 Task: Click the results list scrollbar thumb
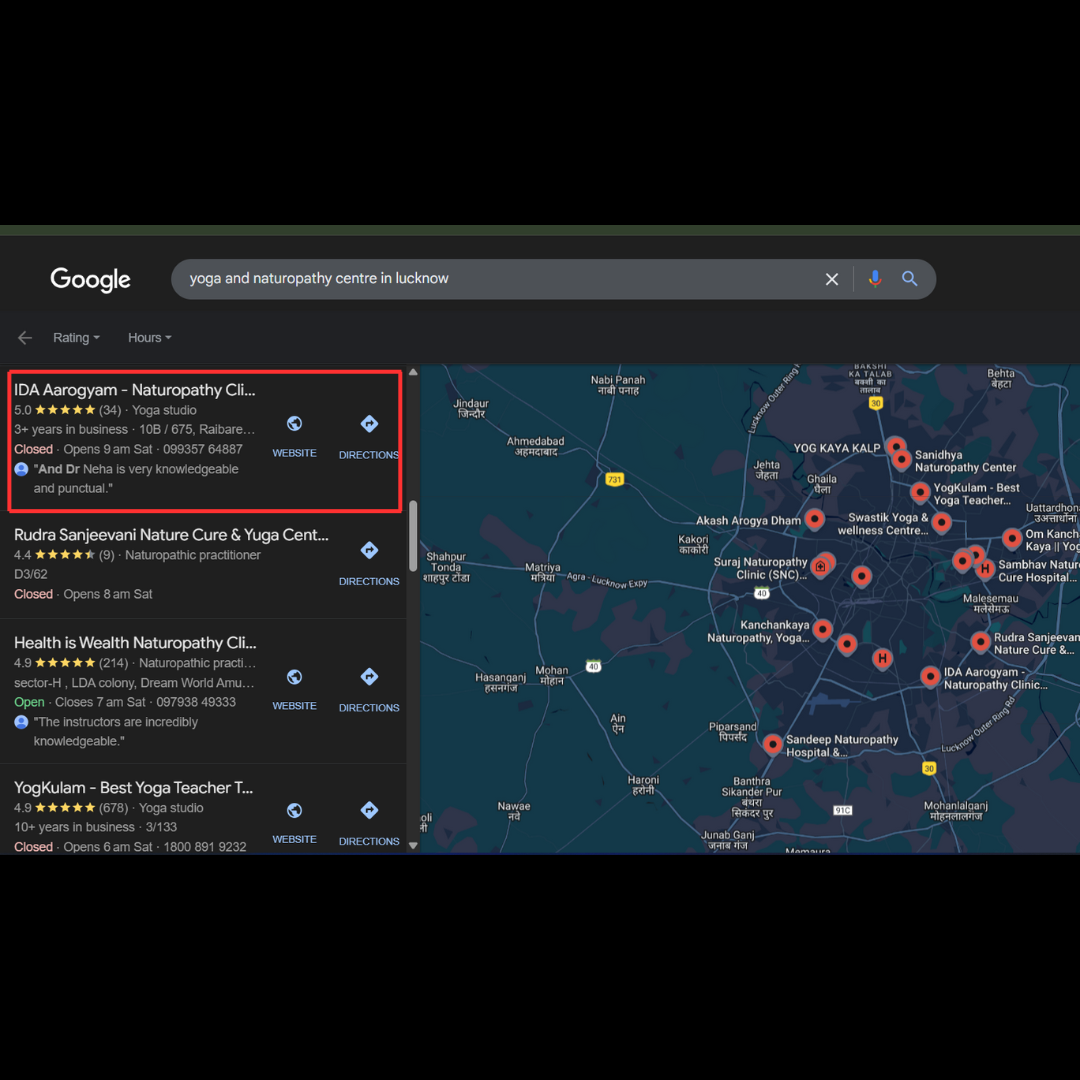[x=413, y=536]
